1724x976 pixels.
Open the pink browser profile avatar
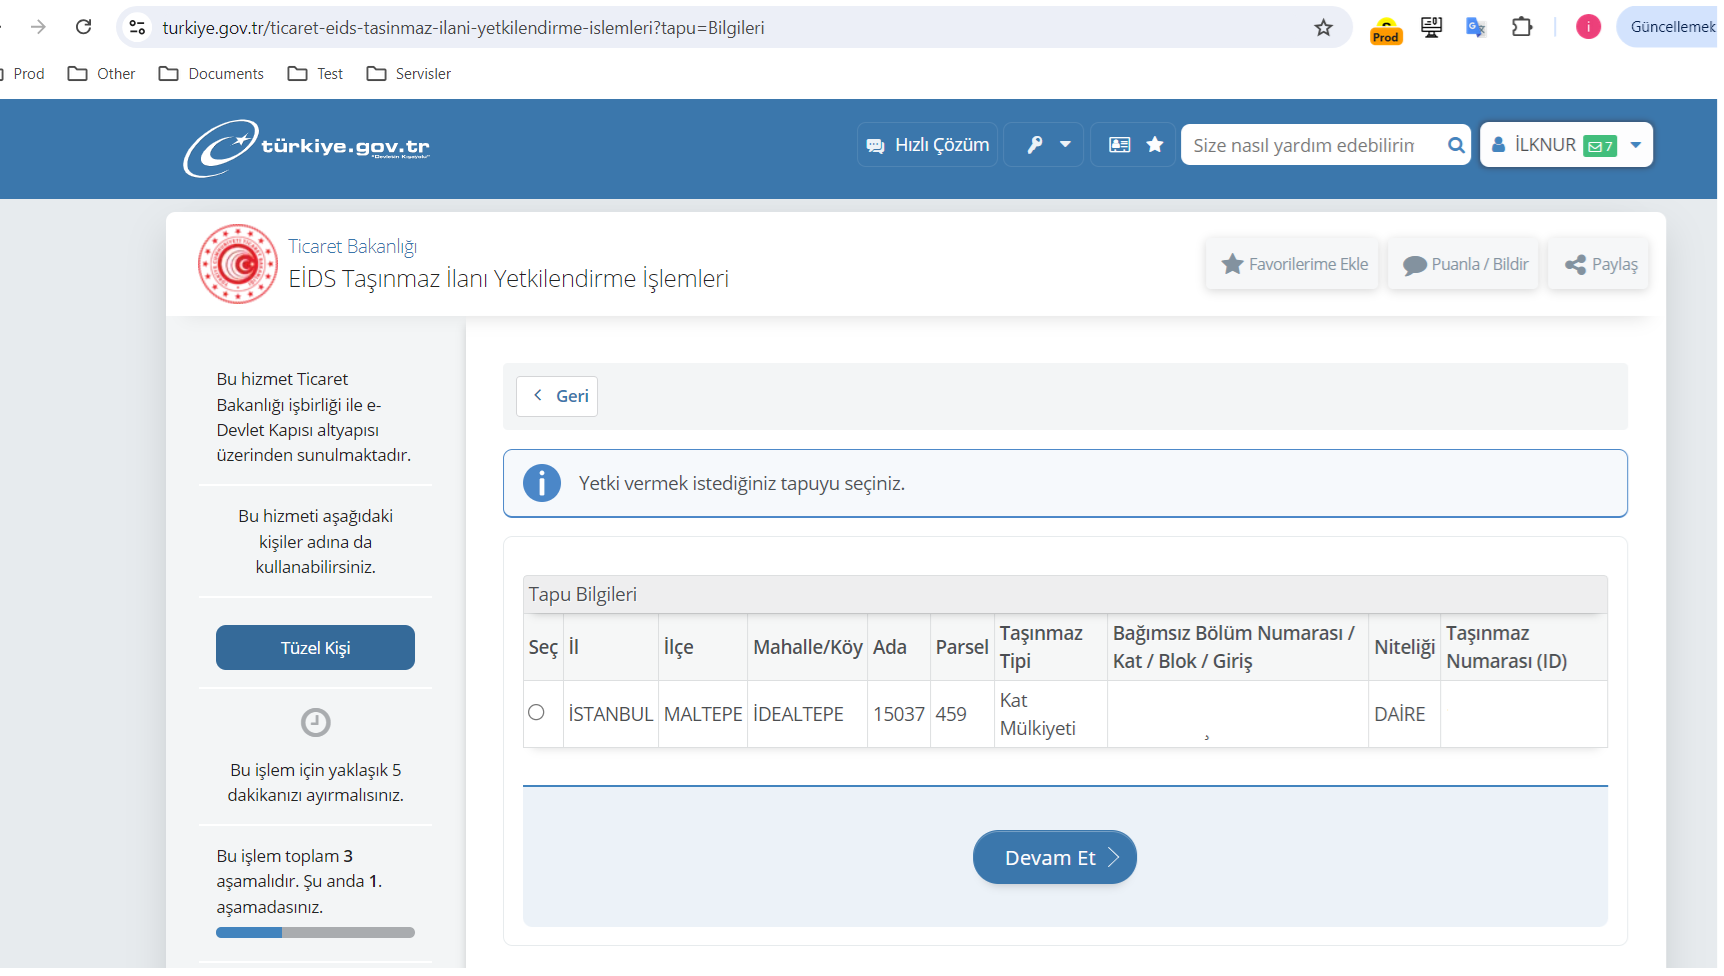[x=1588, y=27]
